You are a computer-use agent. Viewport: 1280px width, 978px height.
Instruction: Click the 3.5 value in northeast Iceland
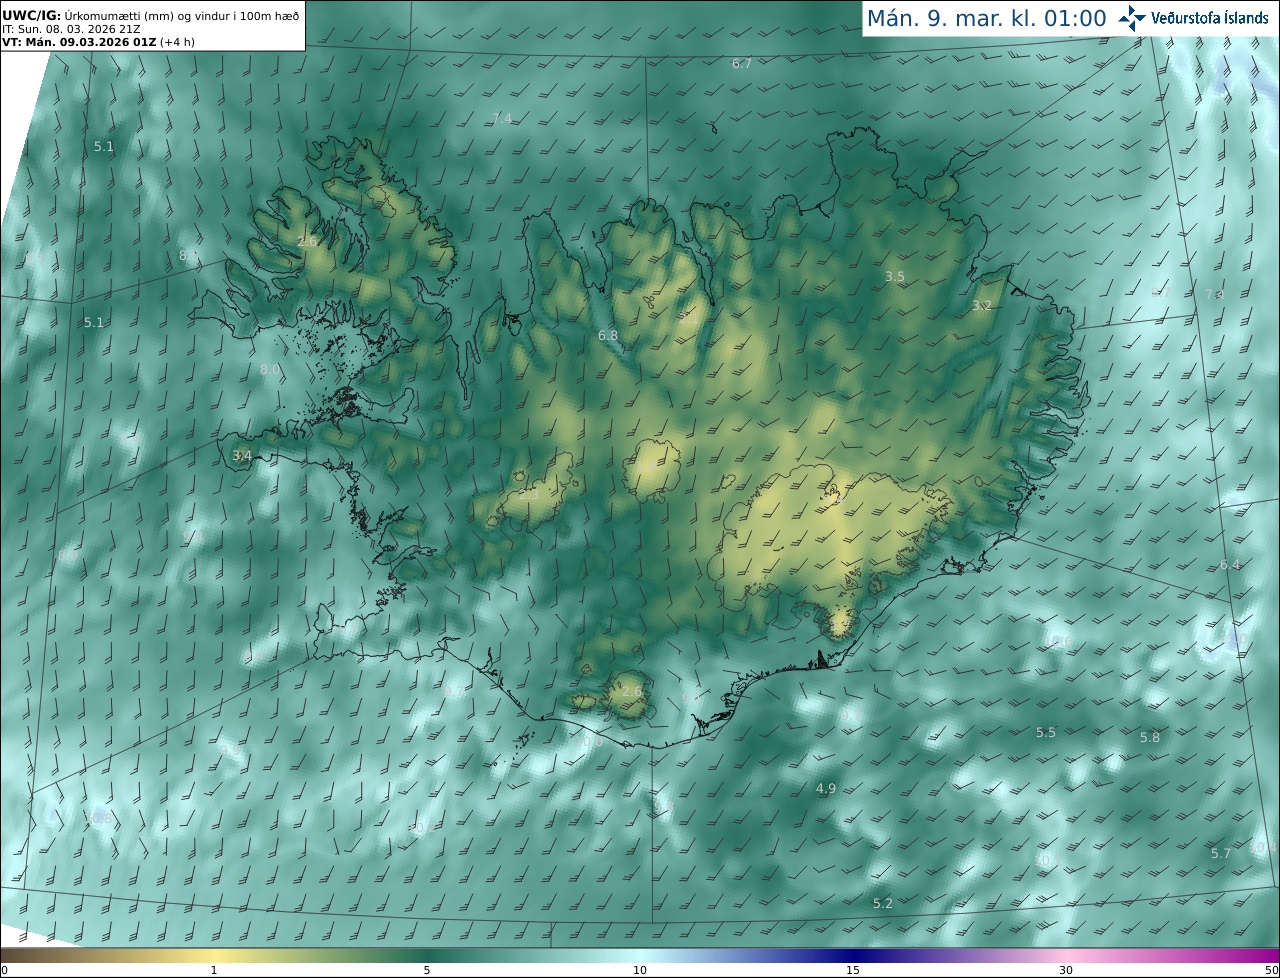tap(895, 276)
